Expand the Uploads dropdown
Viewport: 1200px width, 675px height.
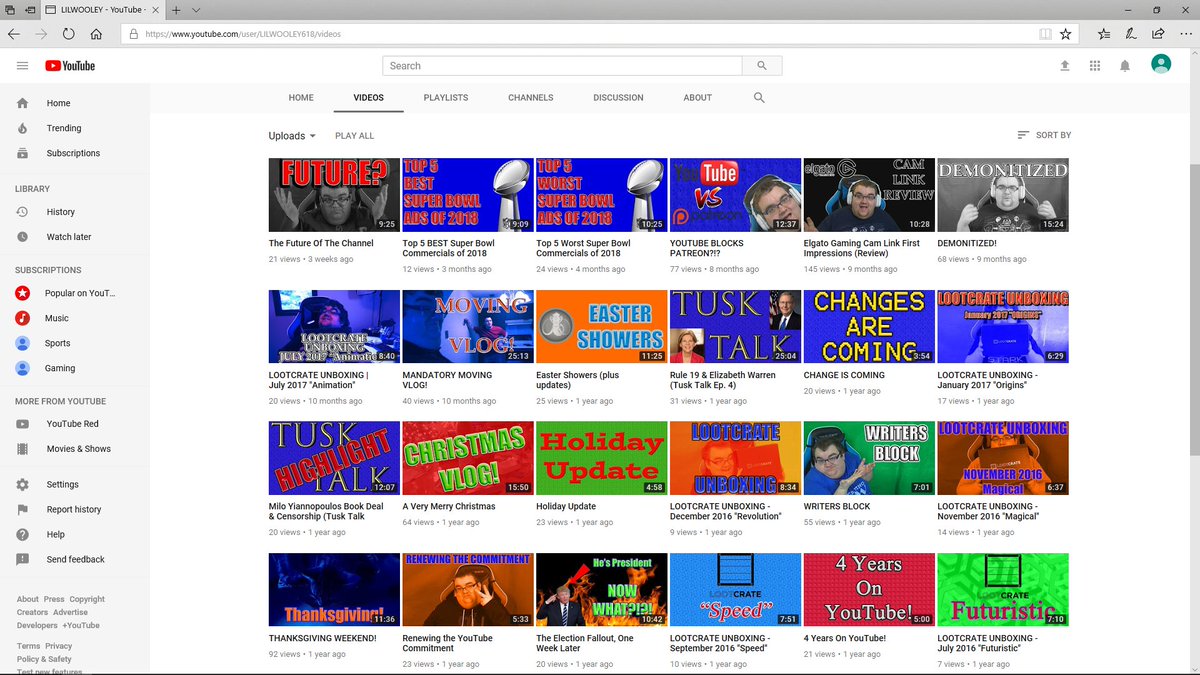292,136
